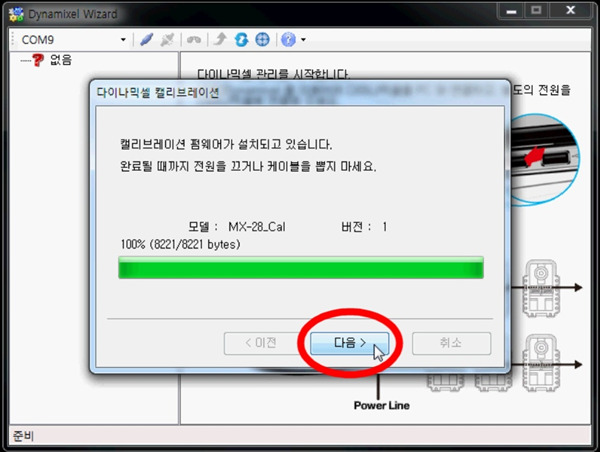The width and height of the screenshot is (600, 452).
Task: Click the green firmware progress bar
Action: [x=300, y=267]
